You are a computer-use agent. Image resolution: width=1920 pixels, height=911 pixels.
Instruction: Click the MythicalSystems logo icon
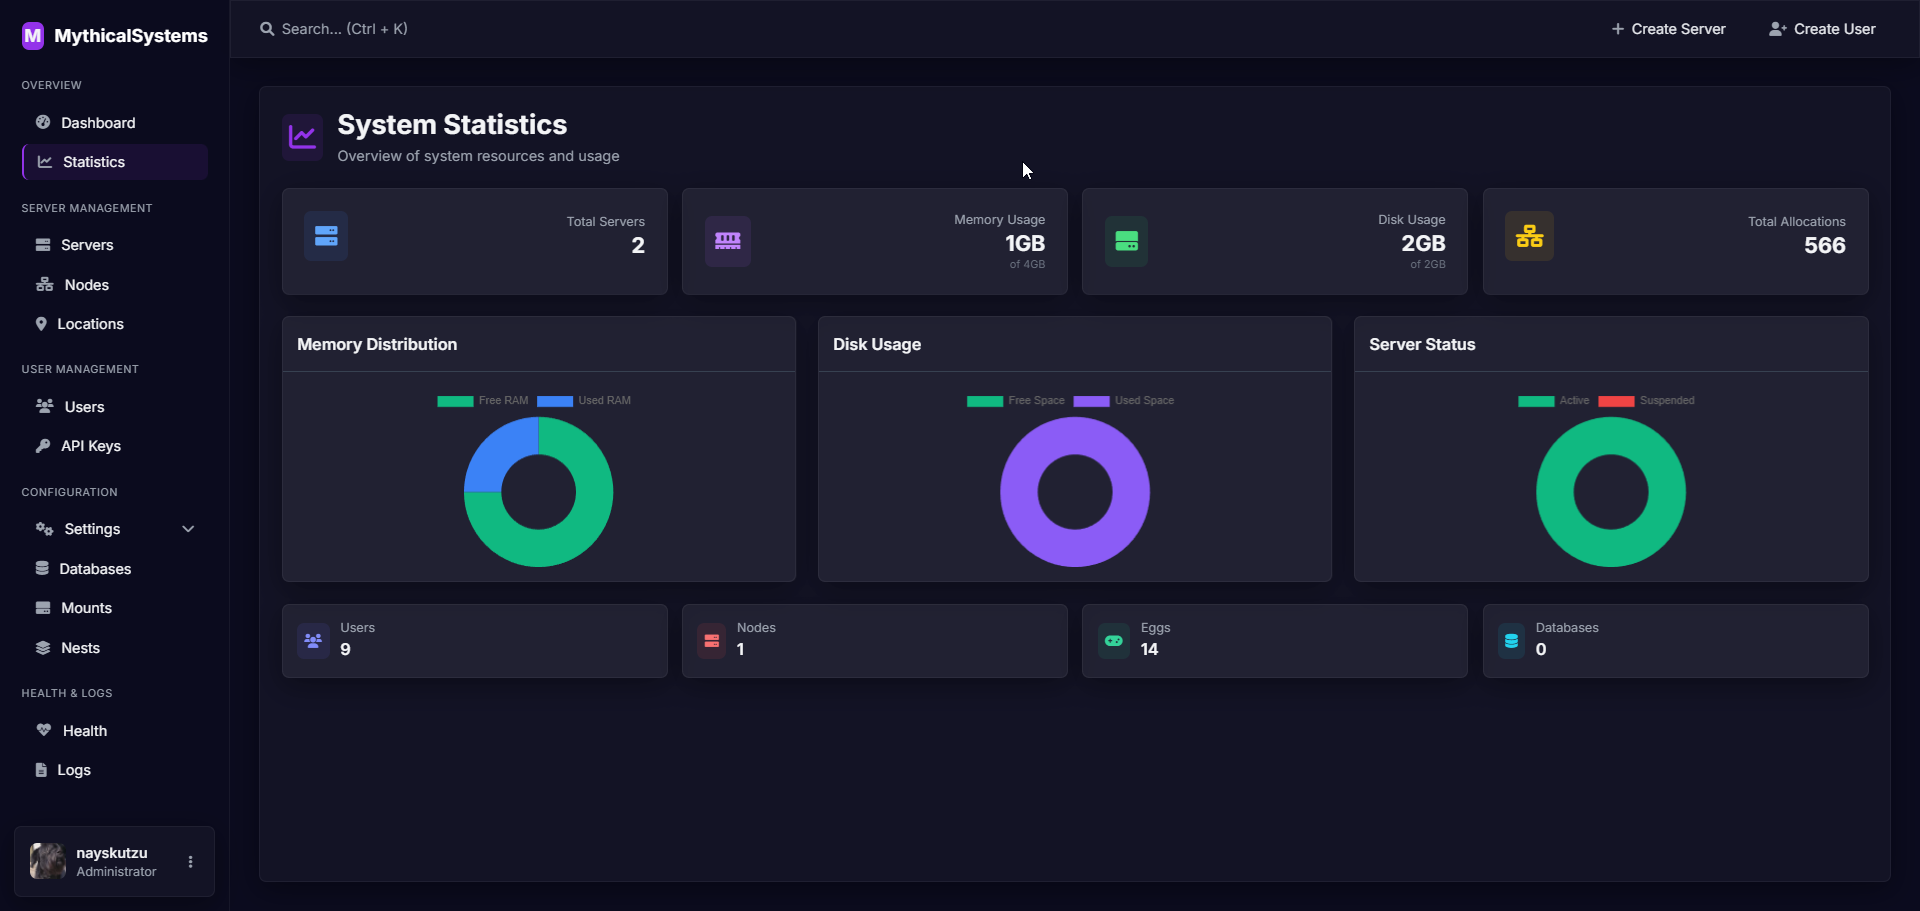coord(33,36)
